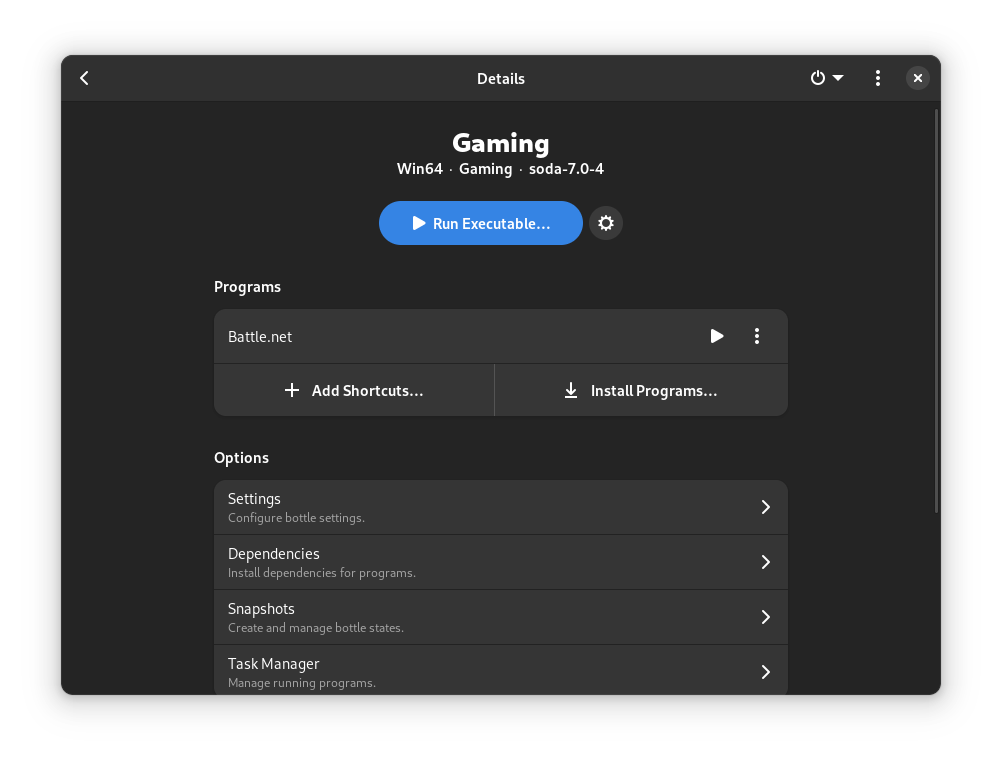
Task: Click Install Programs for the Gaming bottle
Action: tap(640, 390)
